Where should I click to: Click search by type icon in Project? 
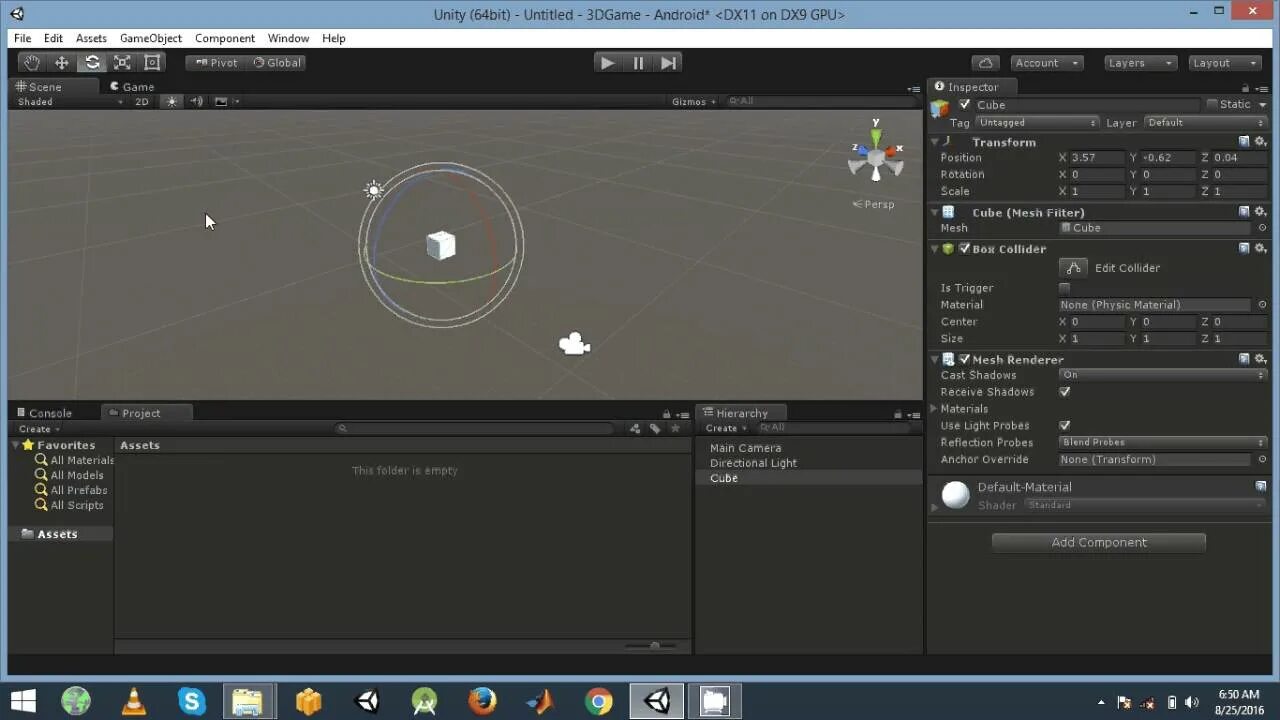634,428
